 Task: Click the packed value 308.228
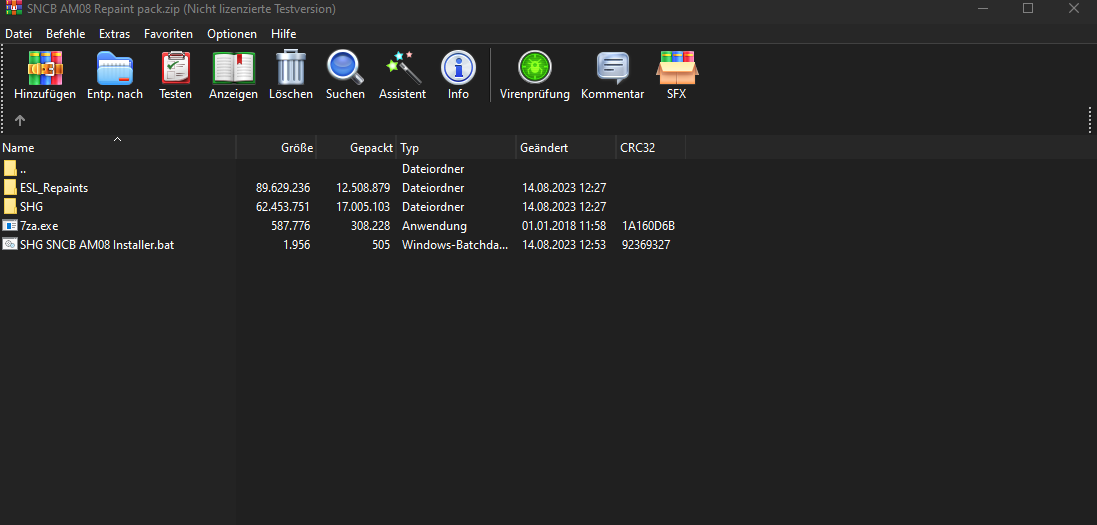pos(371,225)
